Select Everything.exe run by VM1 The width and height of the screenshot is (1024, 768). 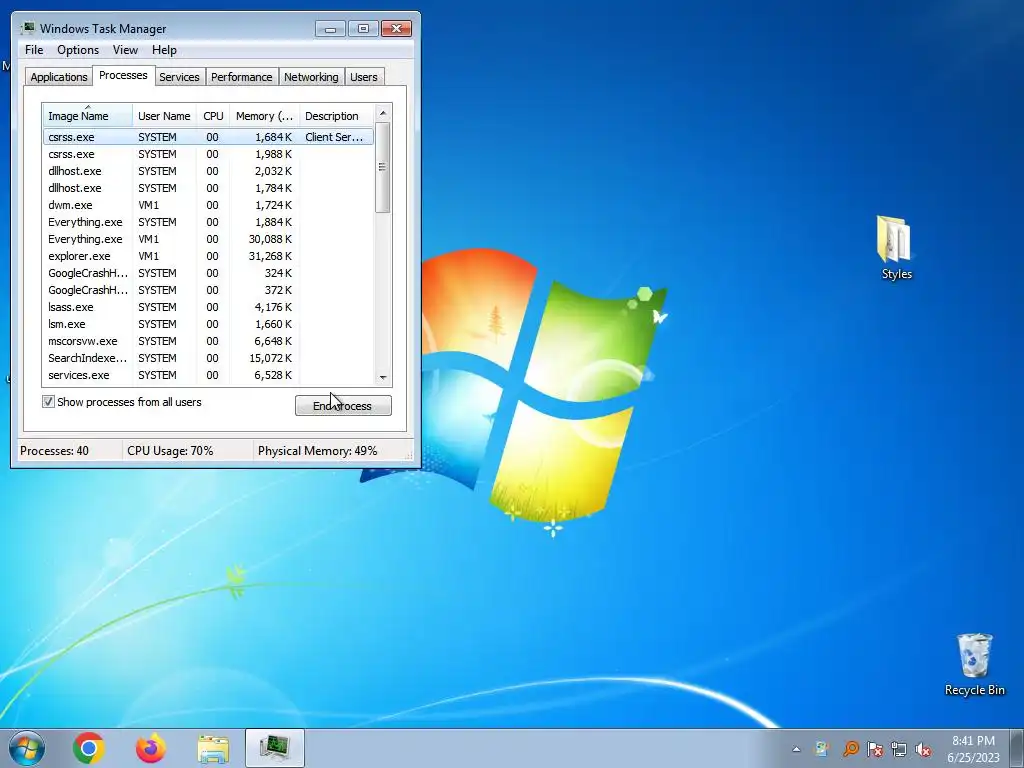pyautogui.click(x=208, y=239)
